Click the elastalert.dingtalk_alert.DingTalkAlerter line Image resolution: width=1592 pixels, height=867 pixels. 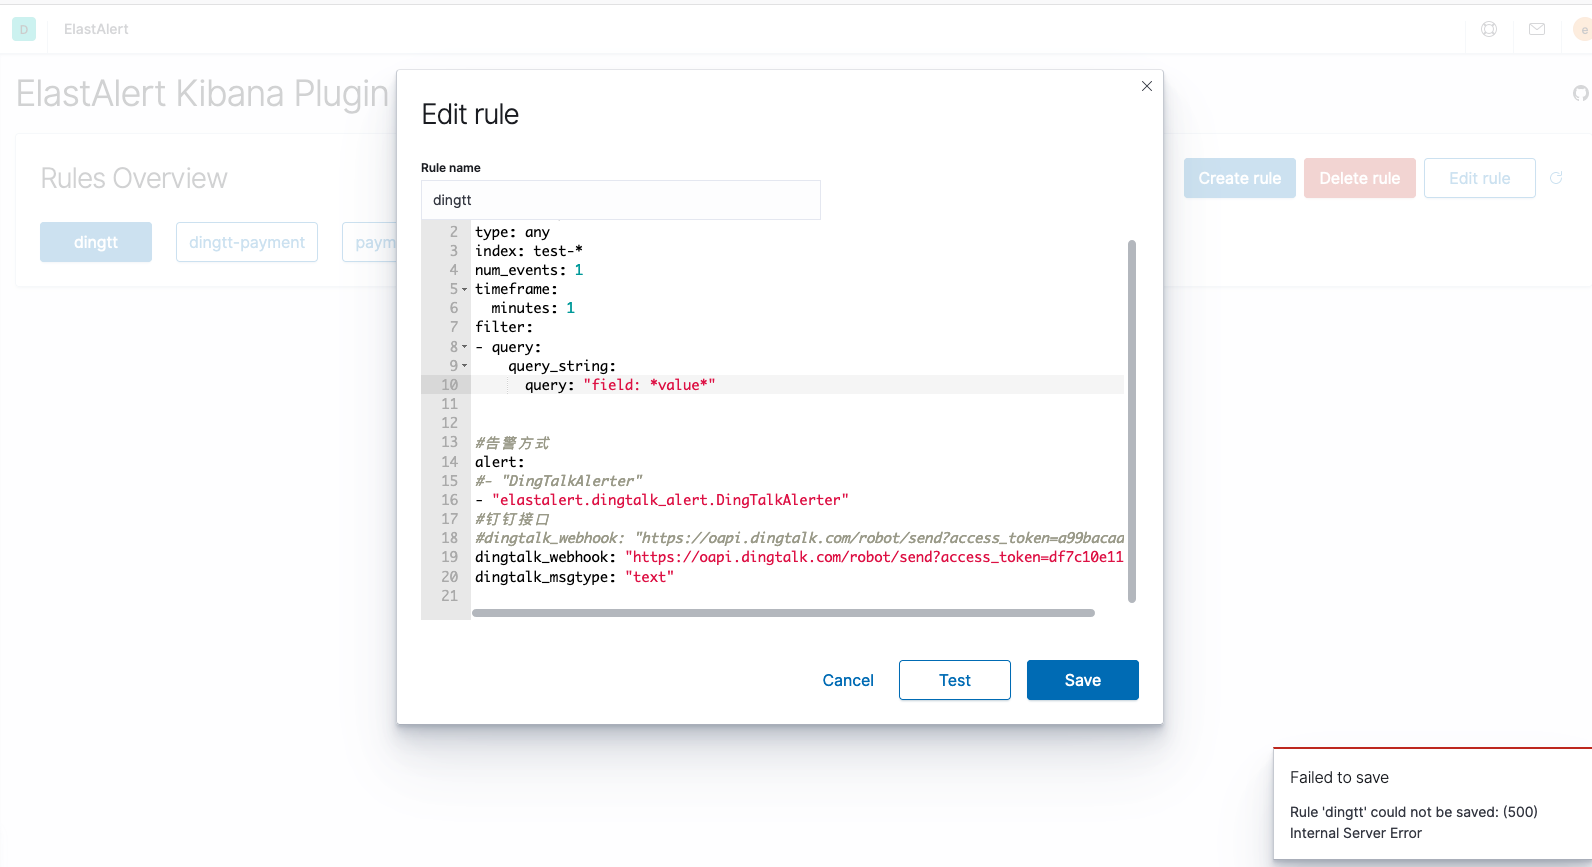662,500
